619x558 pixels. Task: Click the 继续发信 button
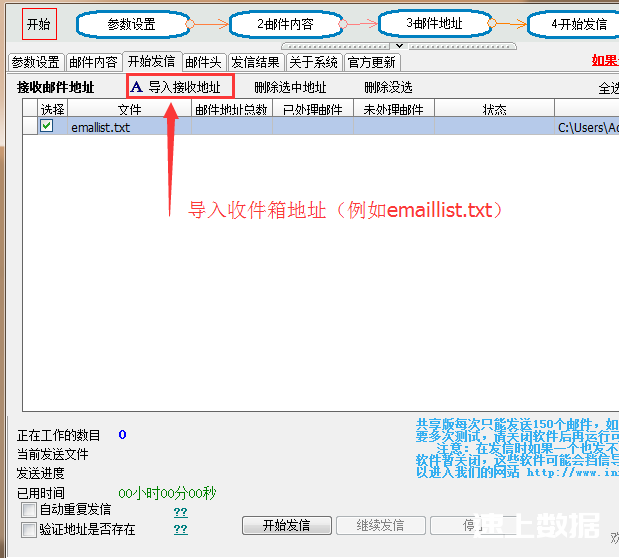coord(381,526)
